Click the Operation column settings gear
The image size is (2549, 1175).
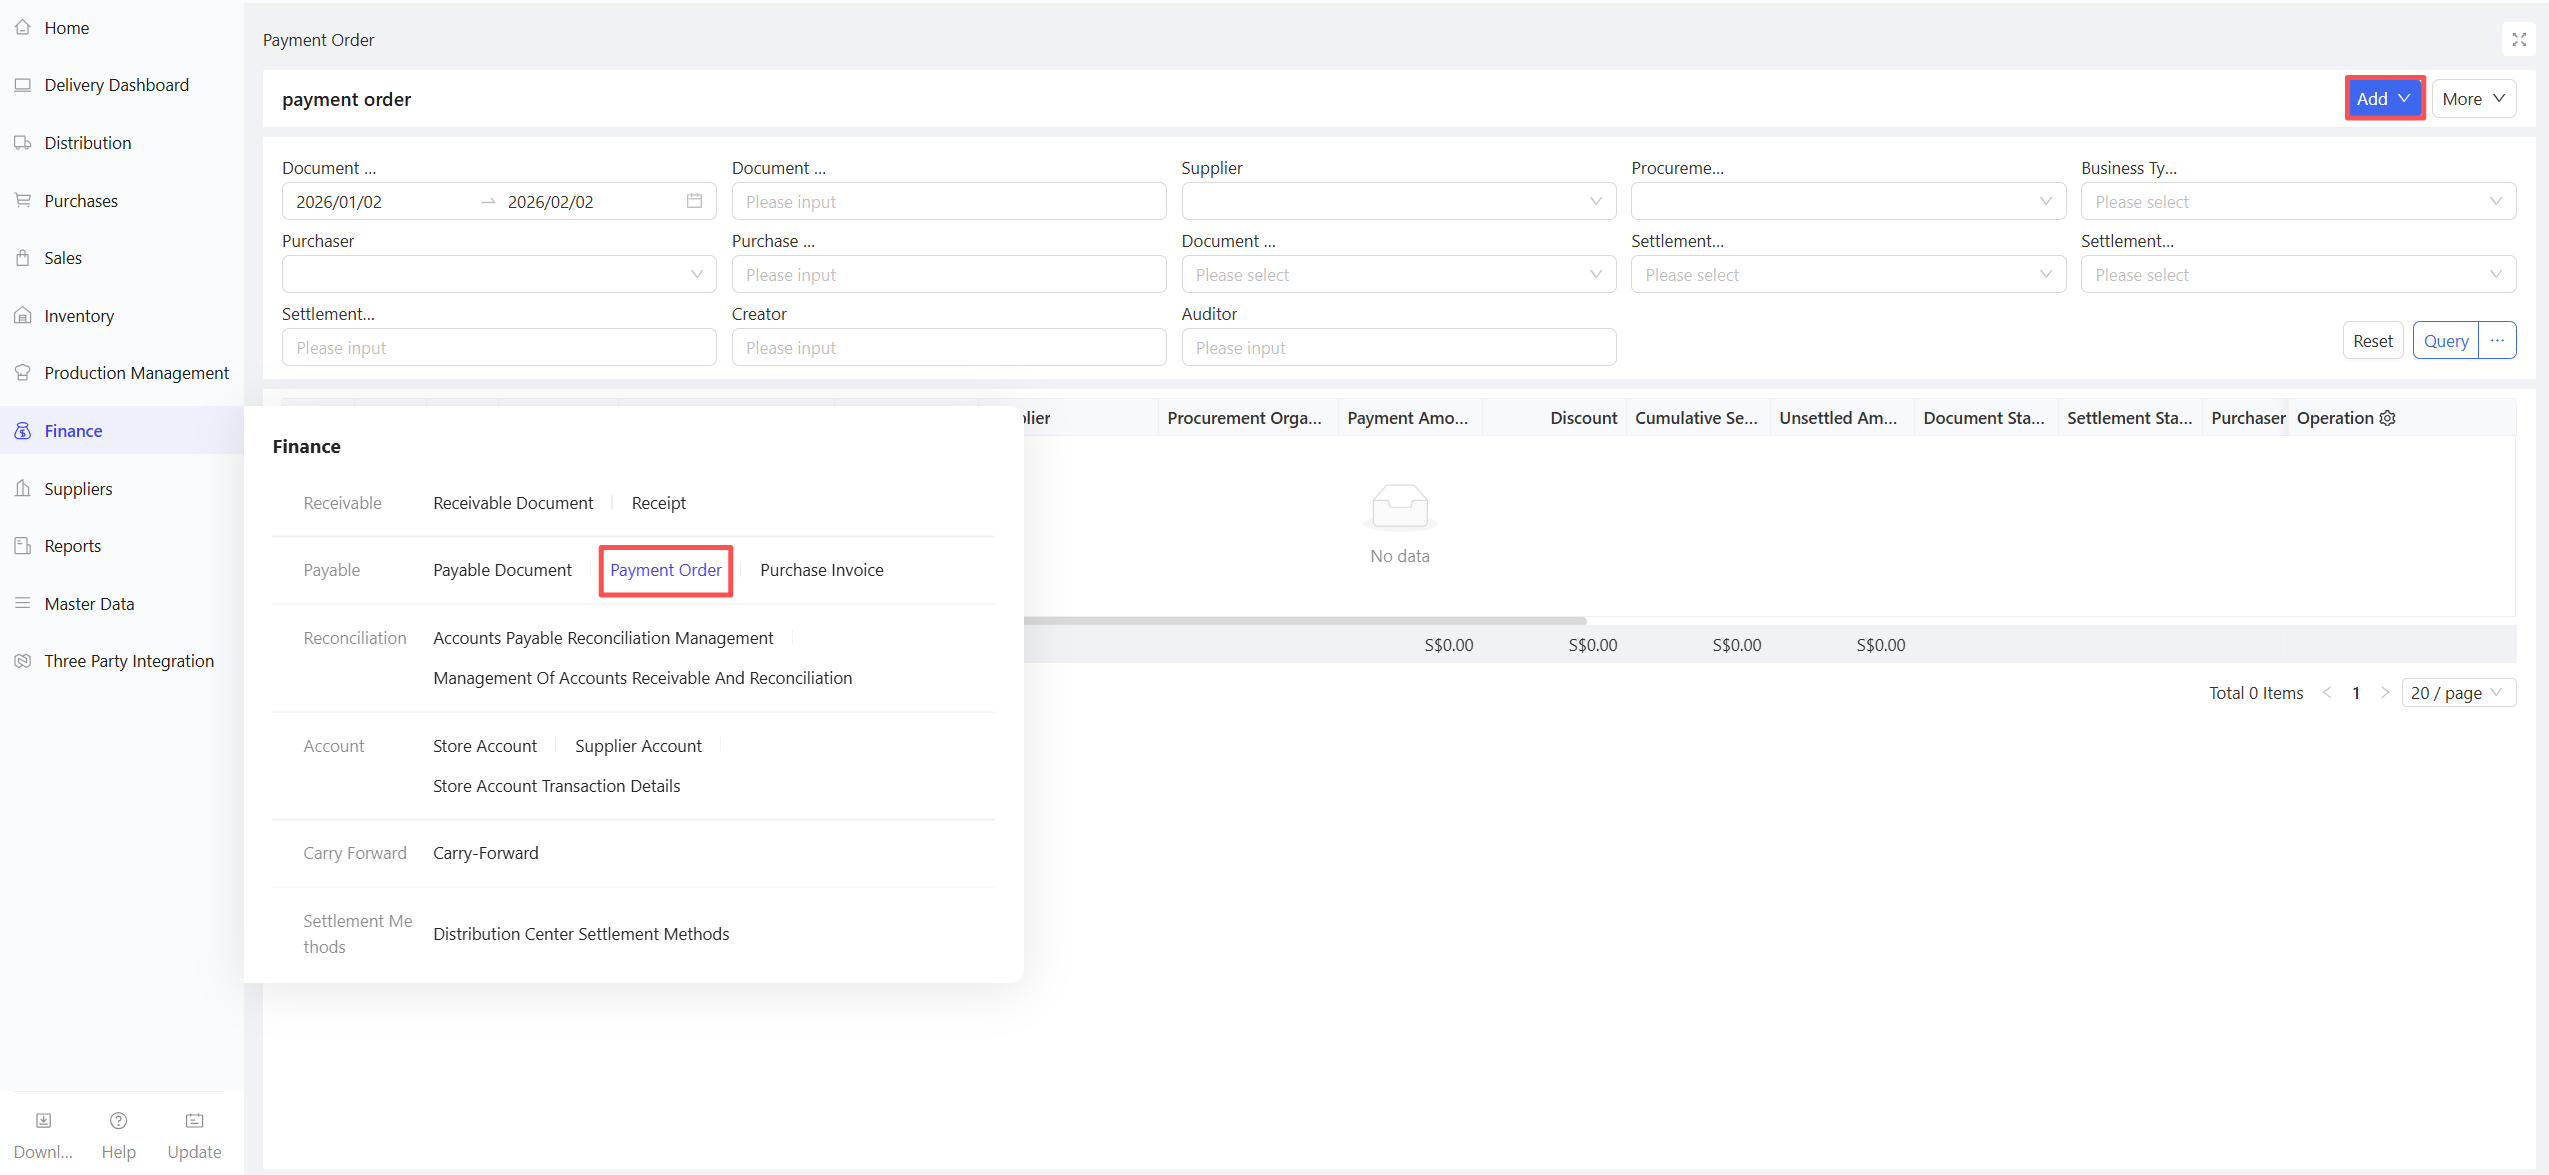coord(2388,418)
